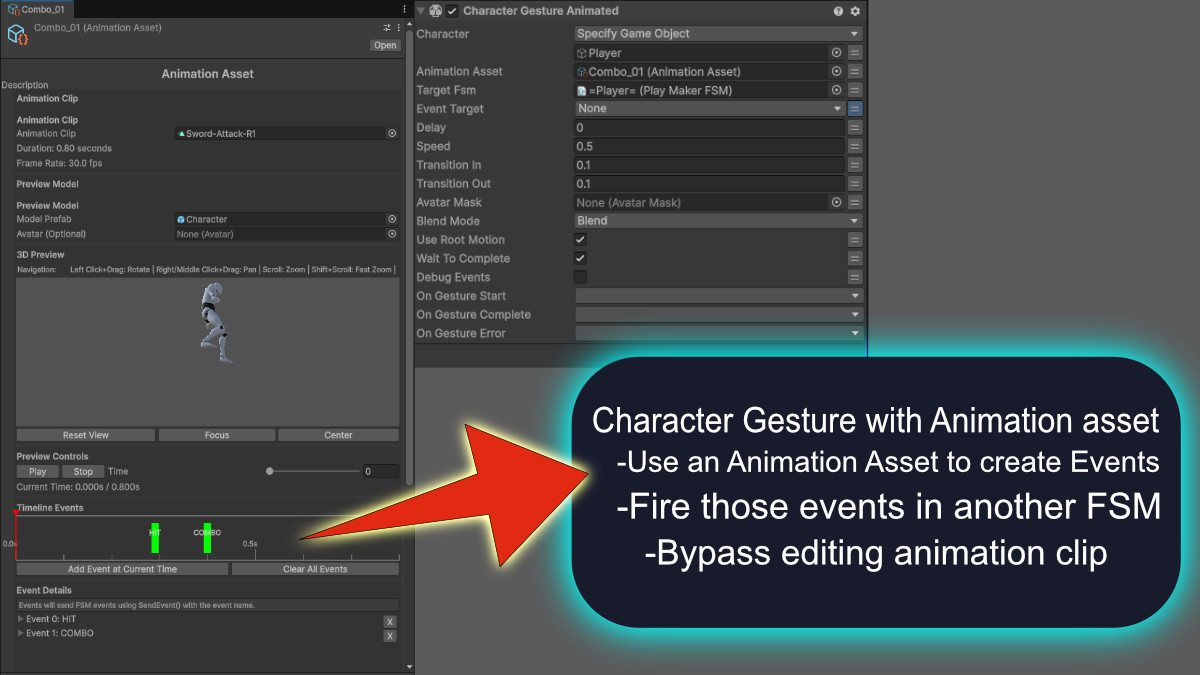Delete Event 1: COMBO with its X button
The image size is (1200, 675).
click(x=390, y=635)
